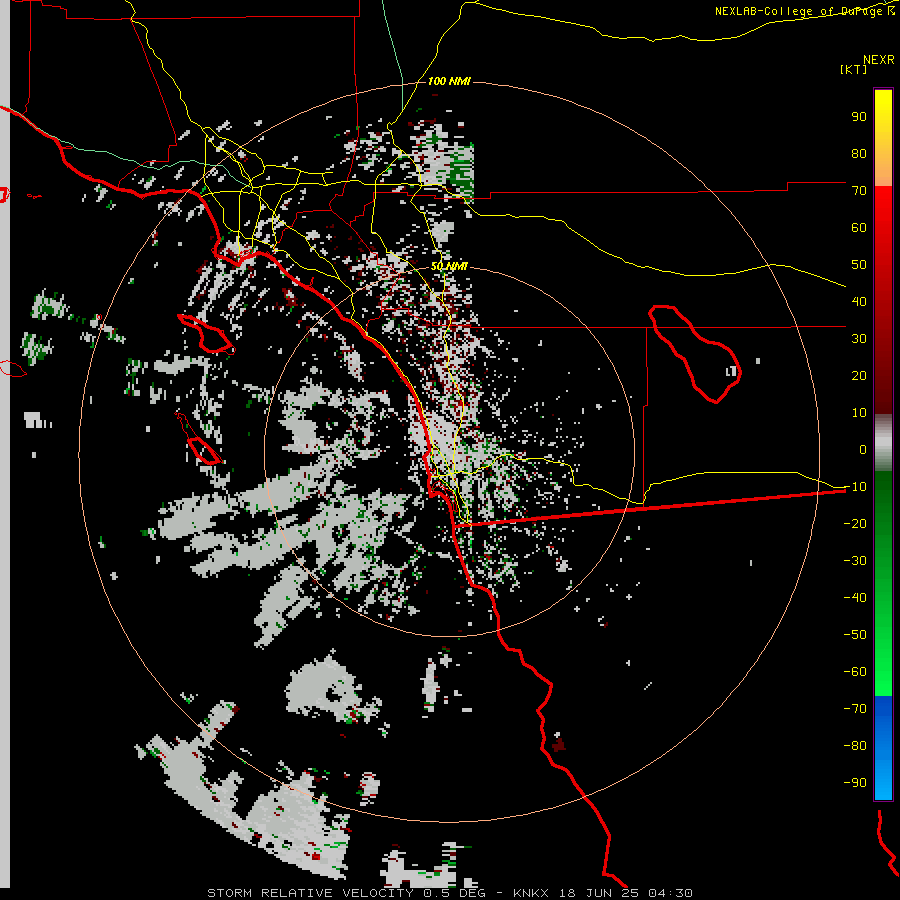
Task: Click the gray zero-velocity segment of color bar
Action: coord(883,443)
